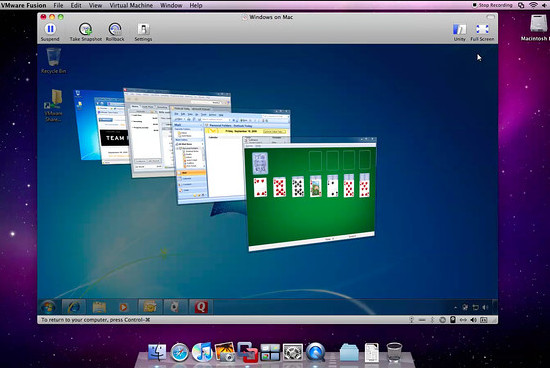Click the Solitaire stock card deck

(x=260, y=163)
